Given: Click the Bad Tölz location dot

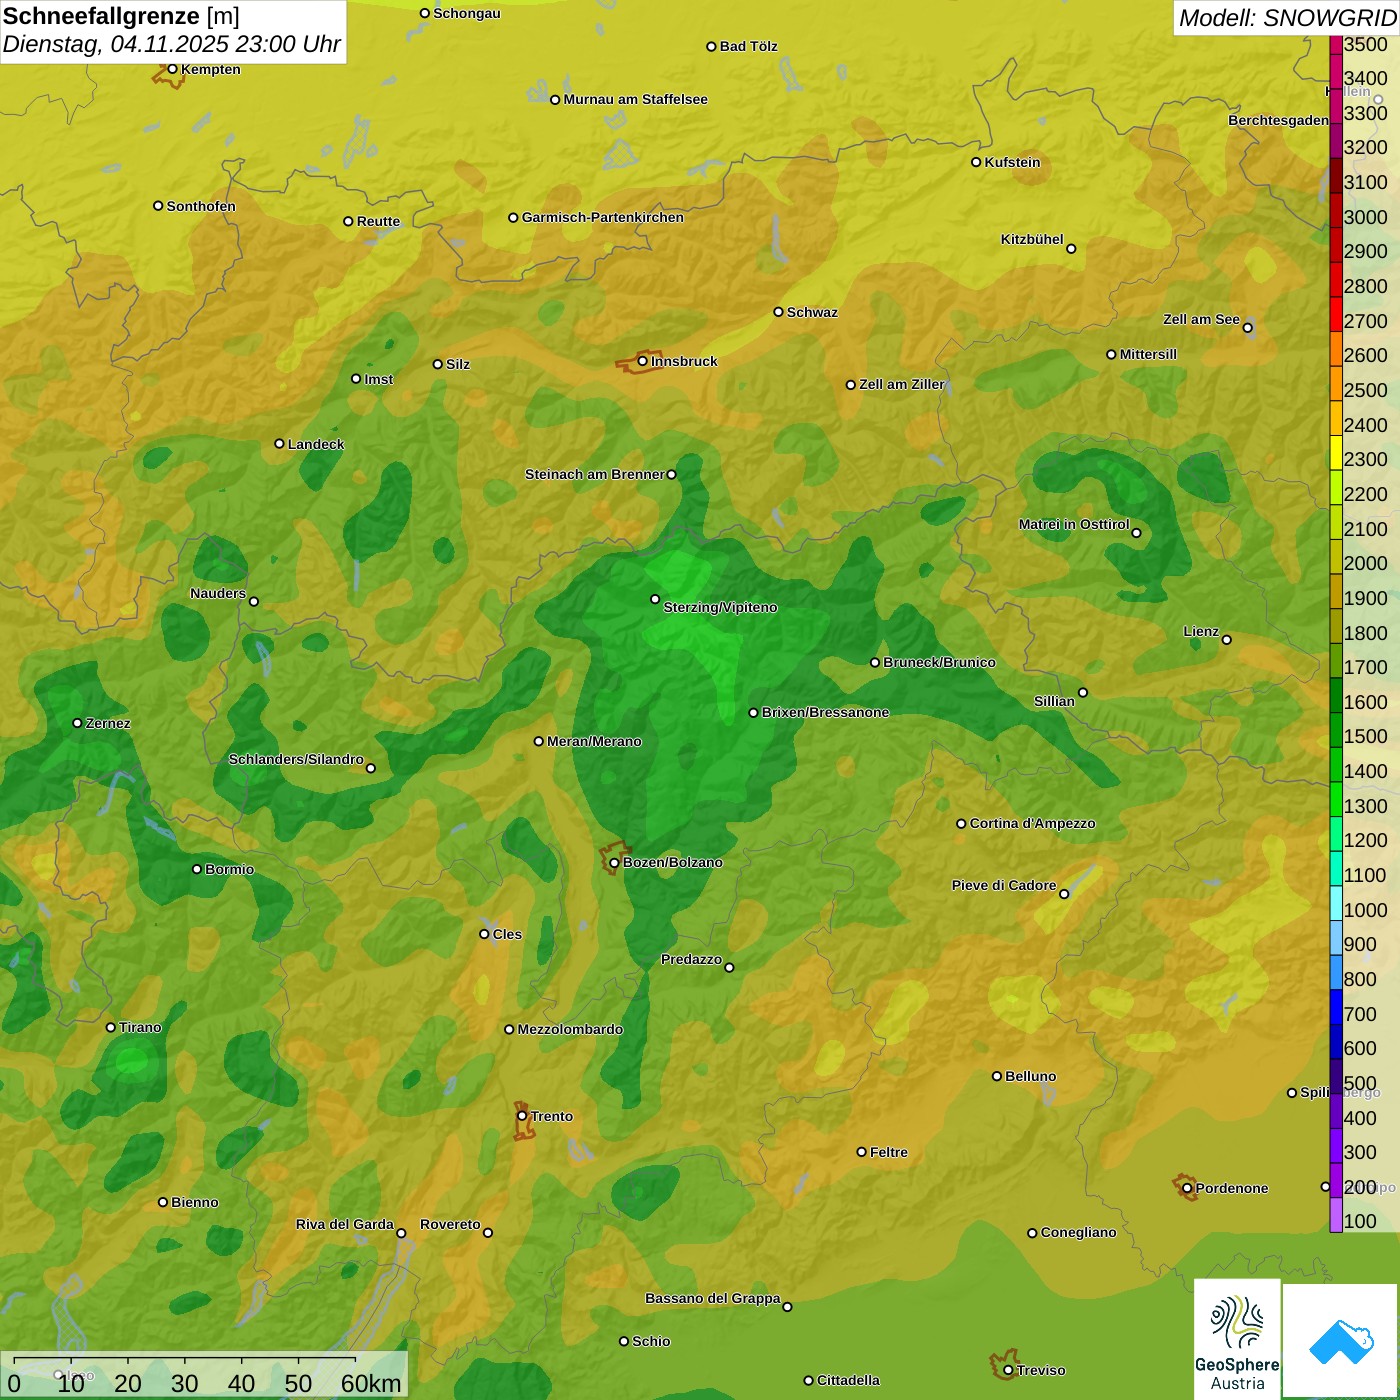Looking at the screenshot, I should tap(711, 46).
